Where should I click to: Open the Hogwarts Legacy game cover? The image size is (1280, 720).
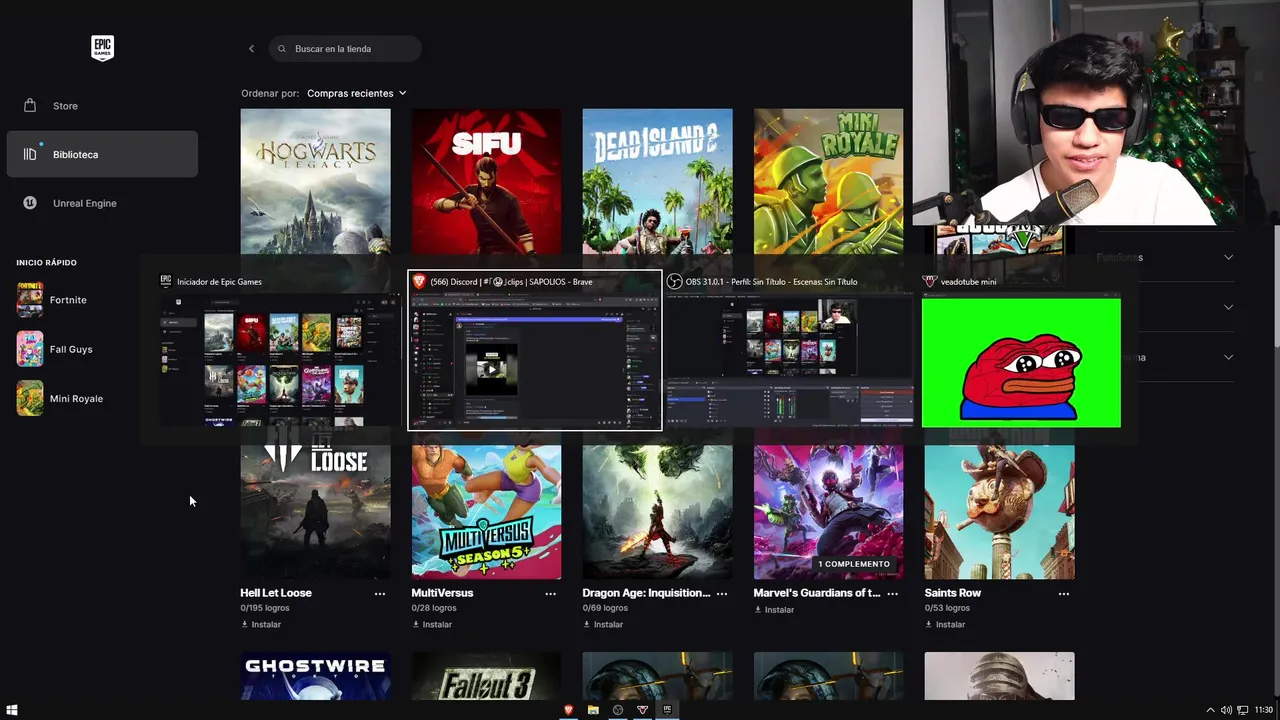point(316,182)
